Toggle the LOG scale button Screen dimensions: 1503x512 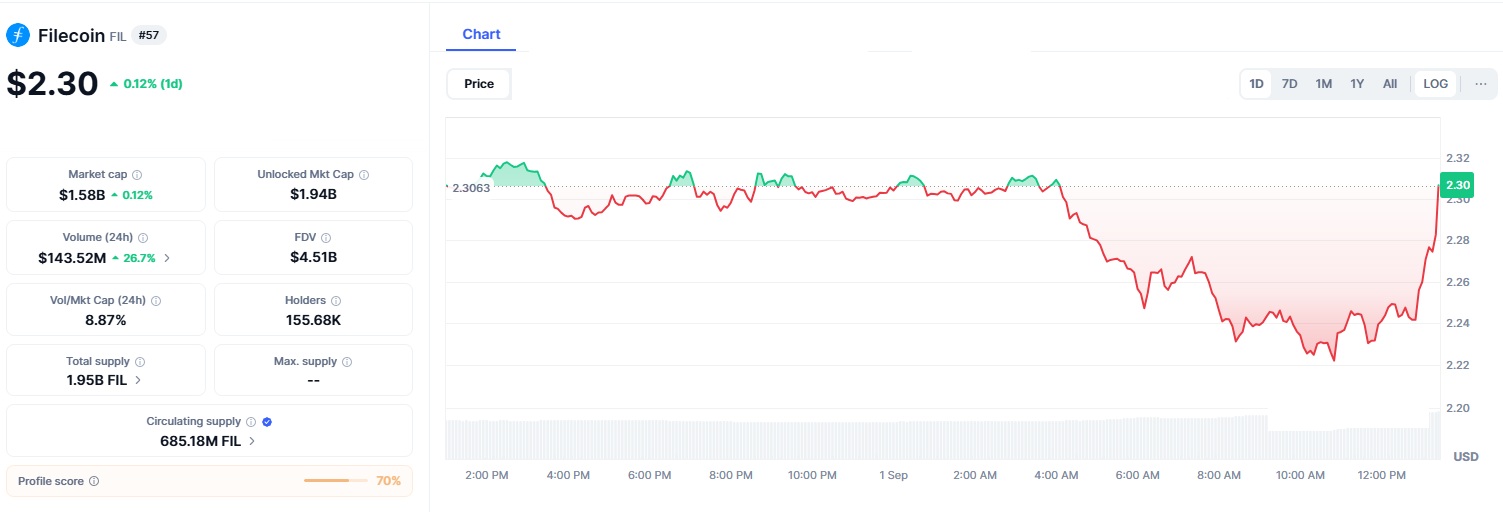tap(1436, 84)
